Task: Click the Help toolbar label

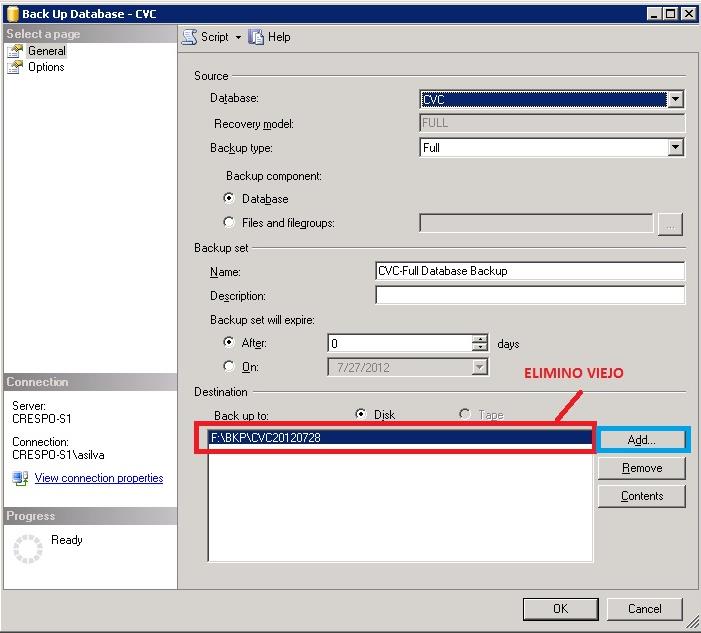Action: tap(279, 37)
